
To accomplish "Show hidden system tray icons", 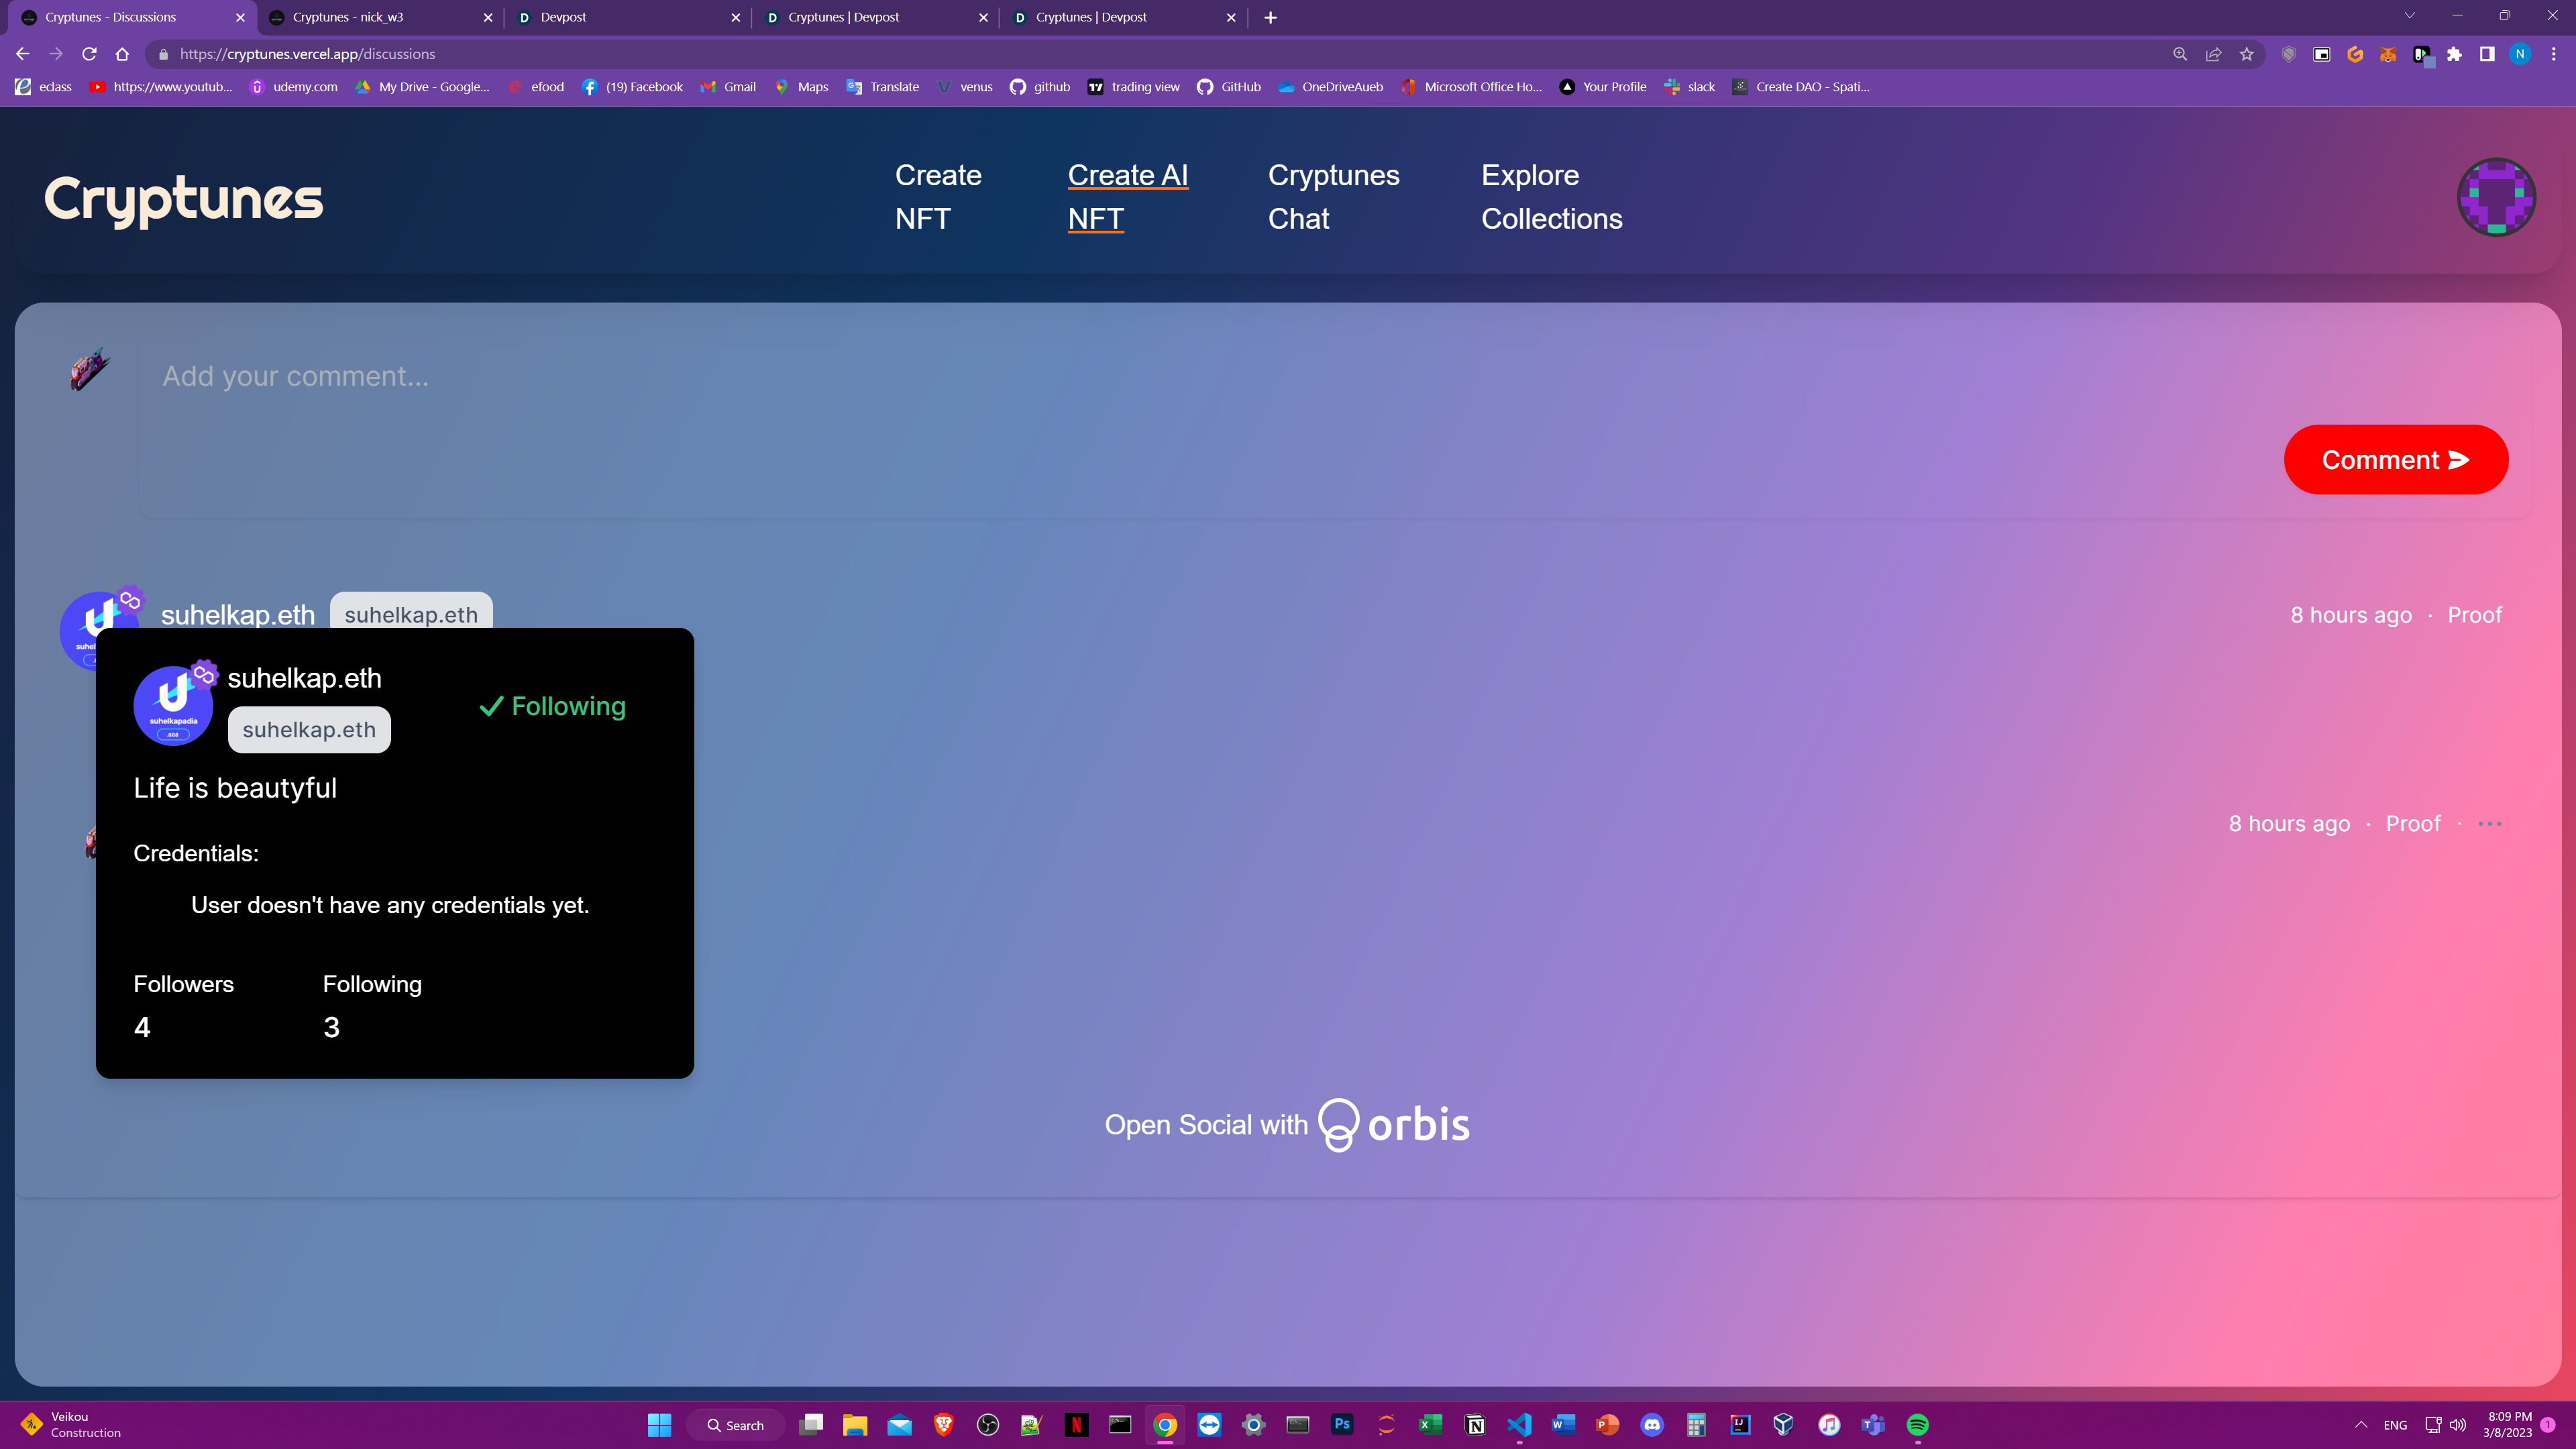I will point(2361,1425).
